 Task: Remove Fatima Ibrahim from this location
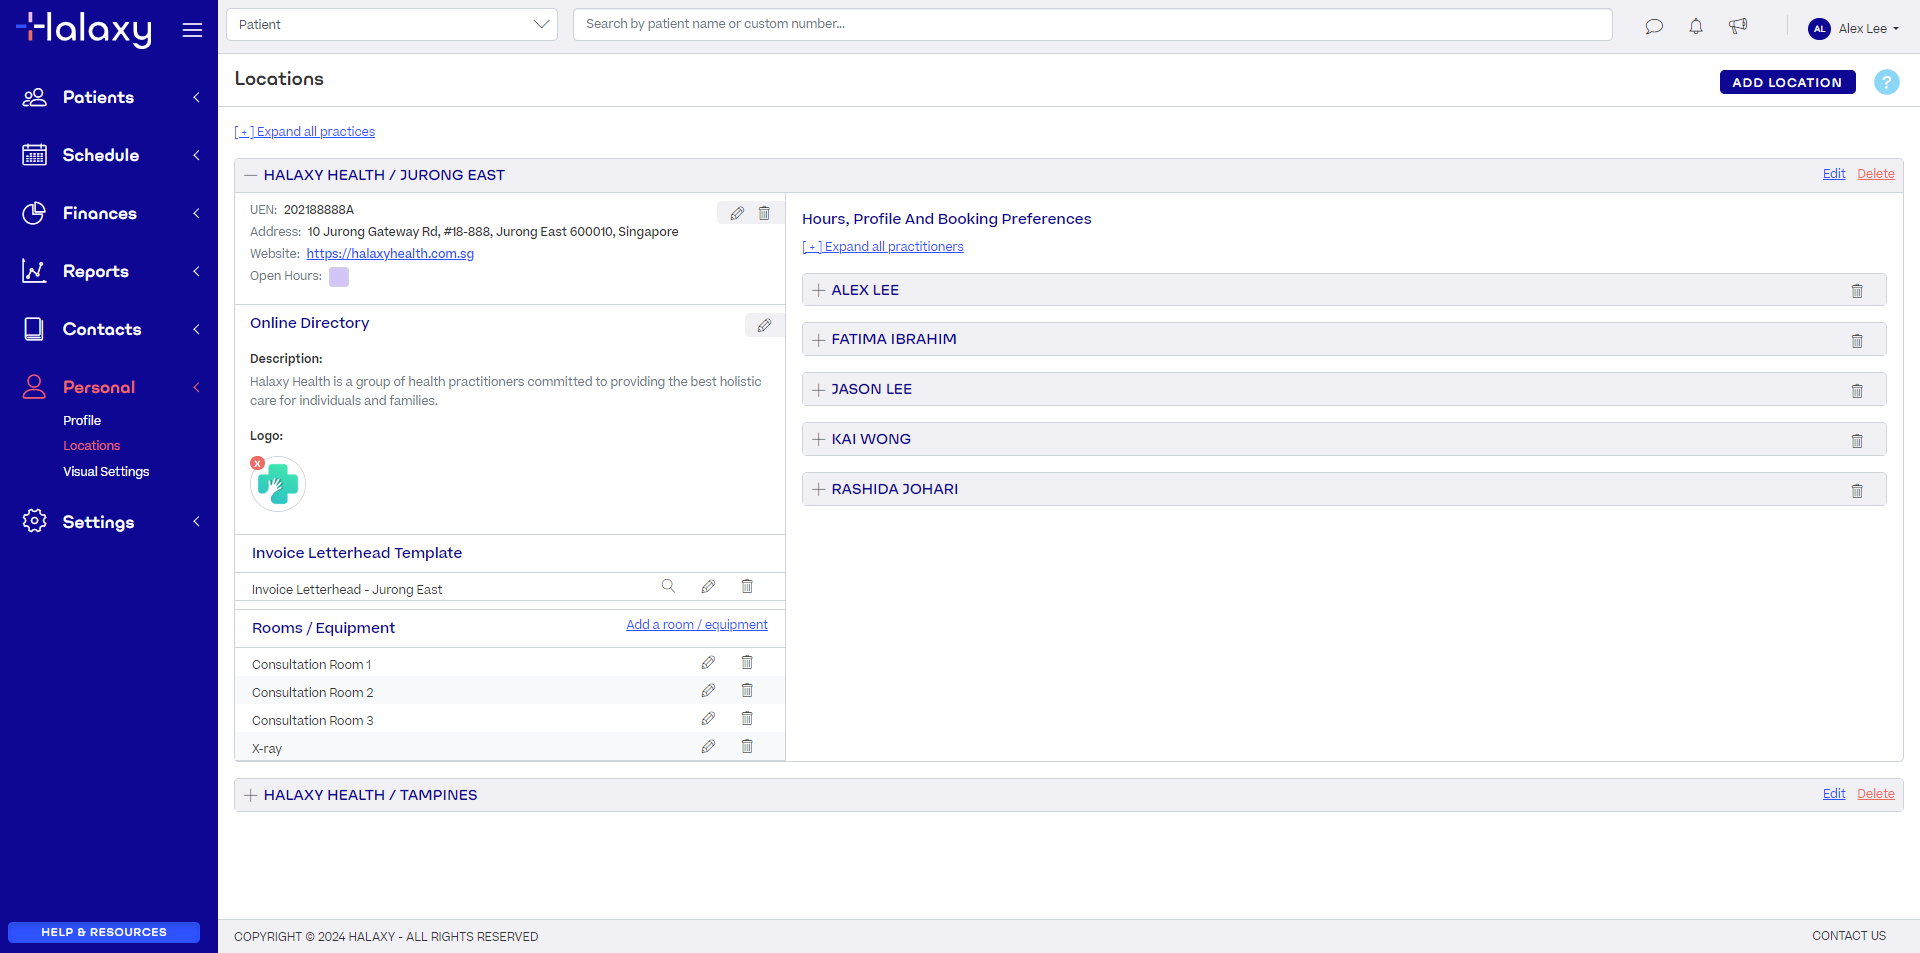pos(1857,341)
